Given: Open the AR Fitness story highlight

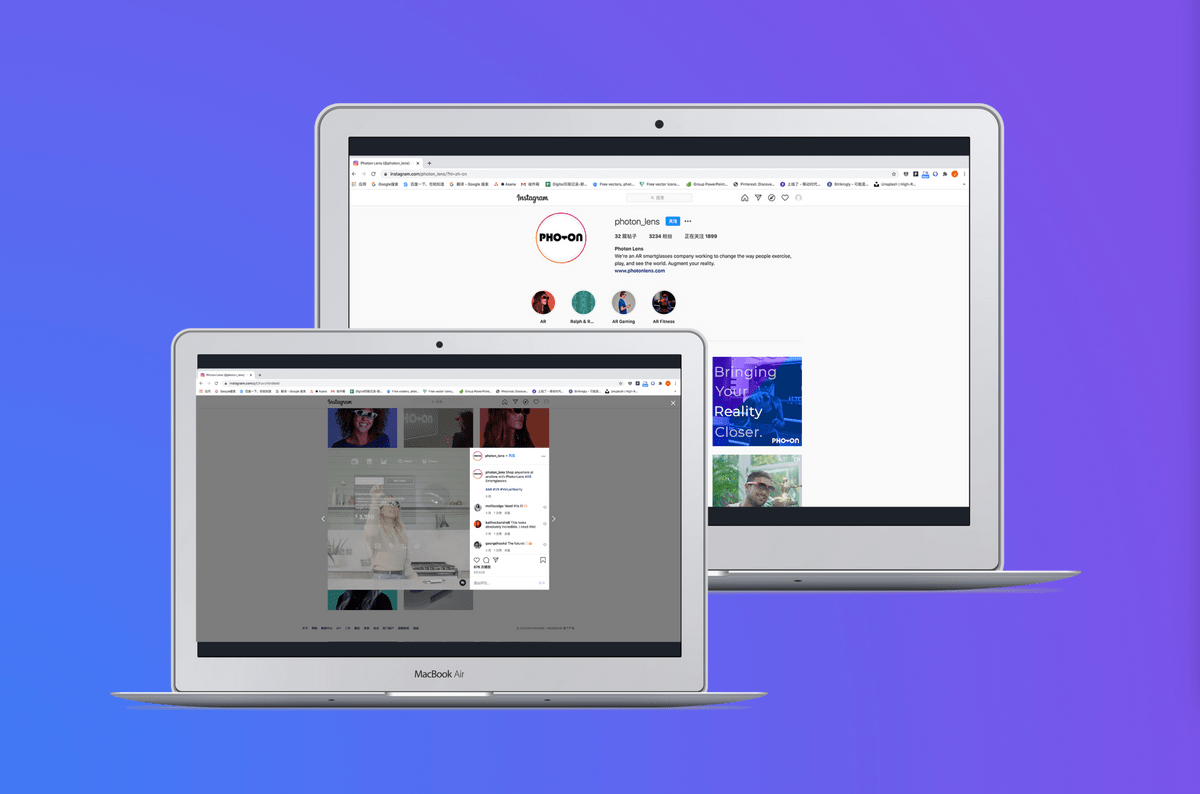Looking at the screenshot, I should [664, 303].
